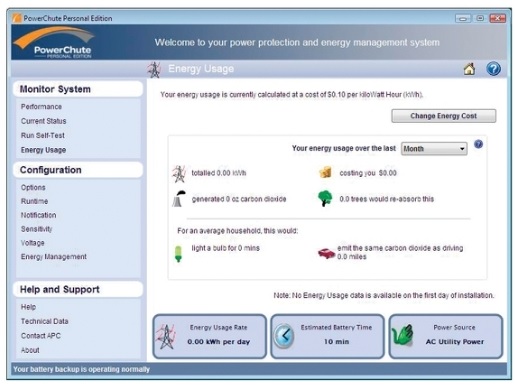Open Sensitivity settings
This screenshot has height=387, width=515.
[36, 229]
